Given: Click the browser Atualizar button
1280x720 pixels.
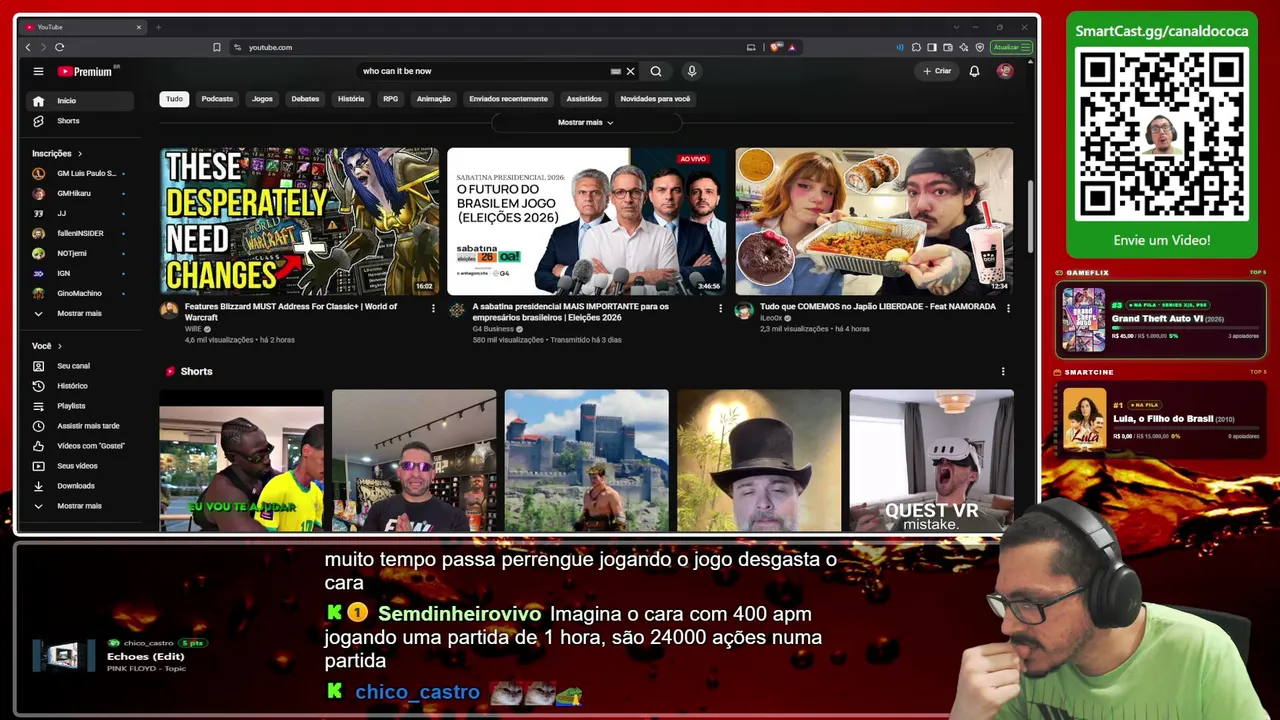Looking at the screenshot, I should point(1011,47).
